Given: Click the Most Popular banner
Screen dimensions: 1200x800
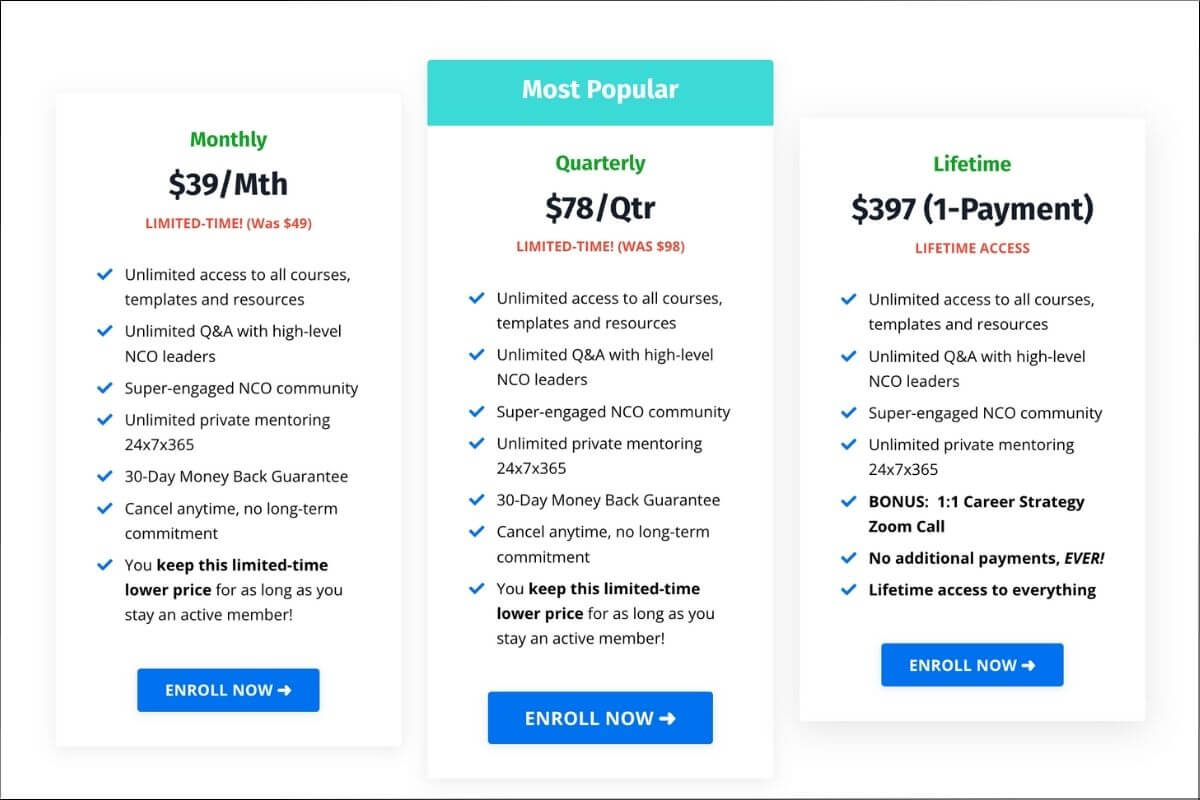Looking at the screenshot, I should click(600, 90).
